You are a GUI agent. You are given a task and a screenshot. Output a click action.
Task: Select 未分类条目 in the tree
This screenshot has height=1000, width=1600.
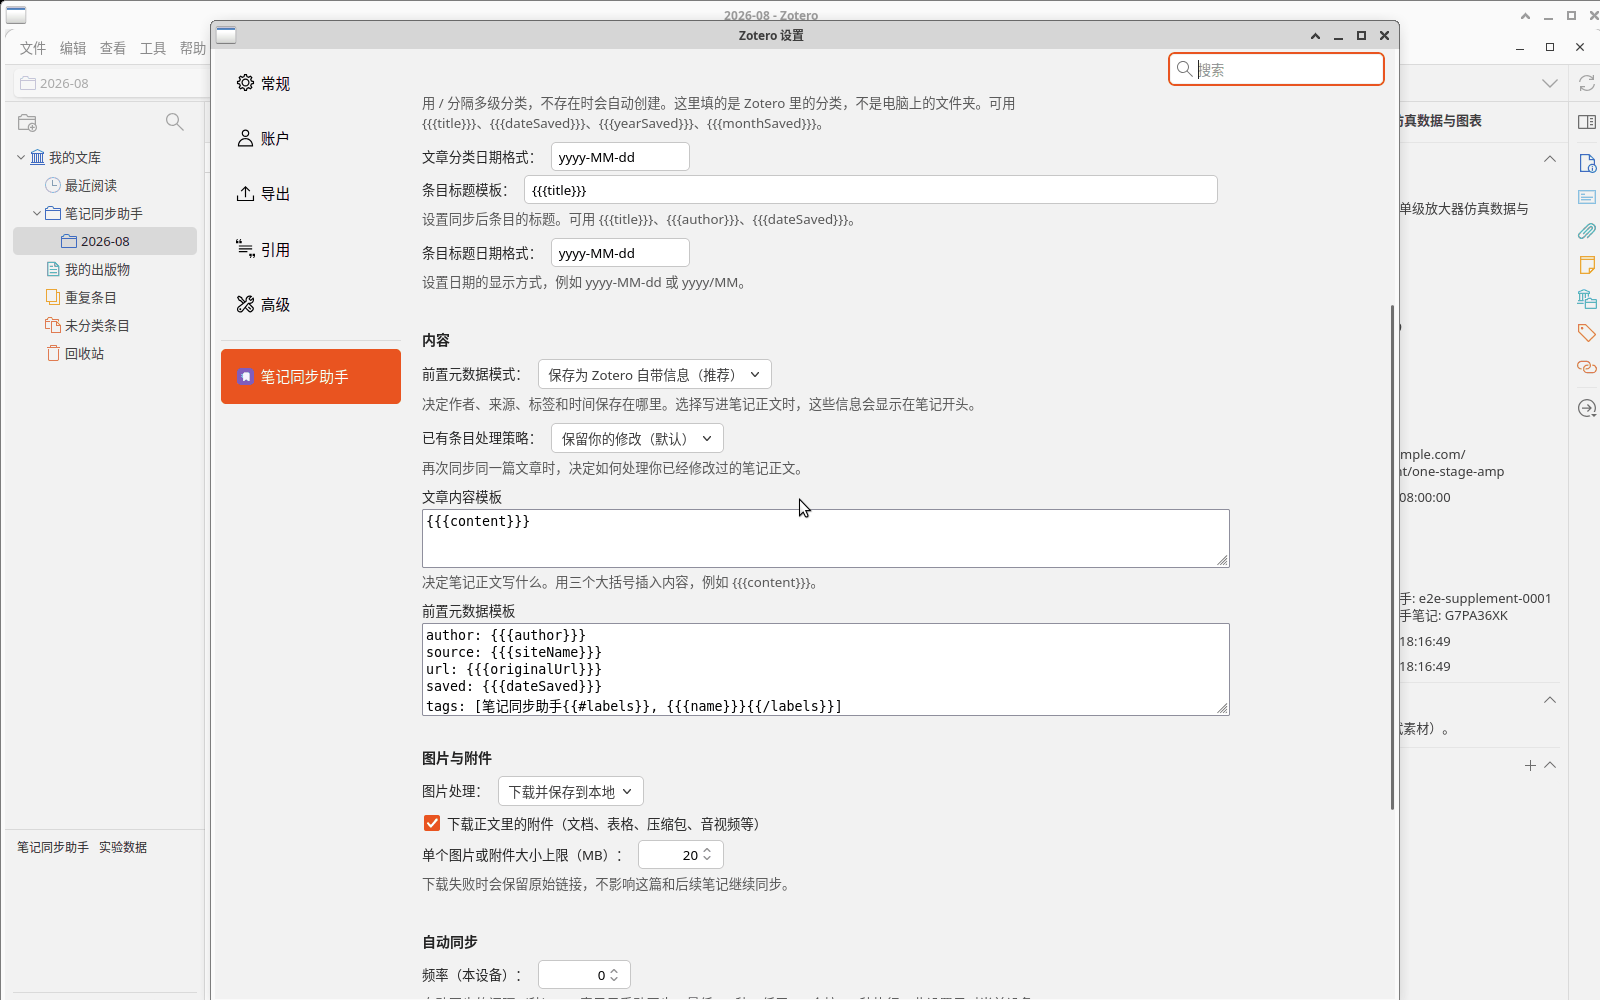(105, 325)
